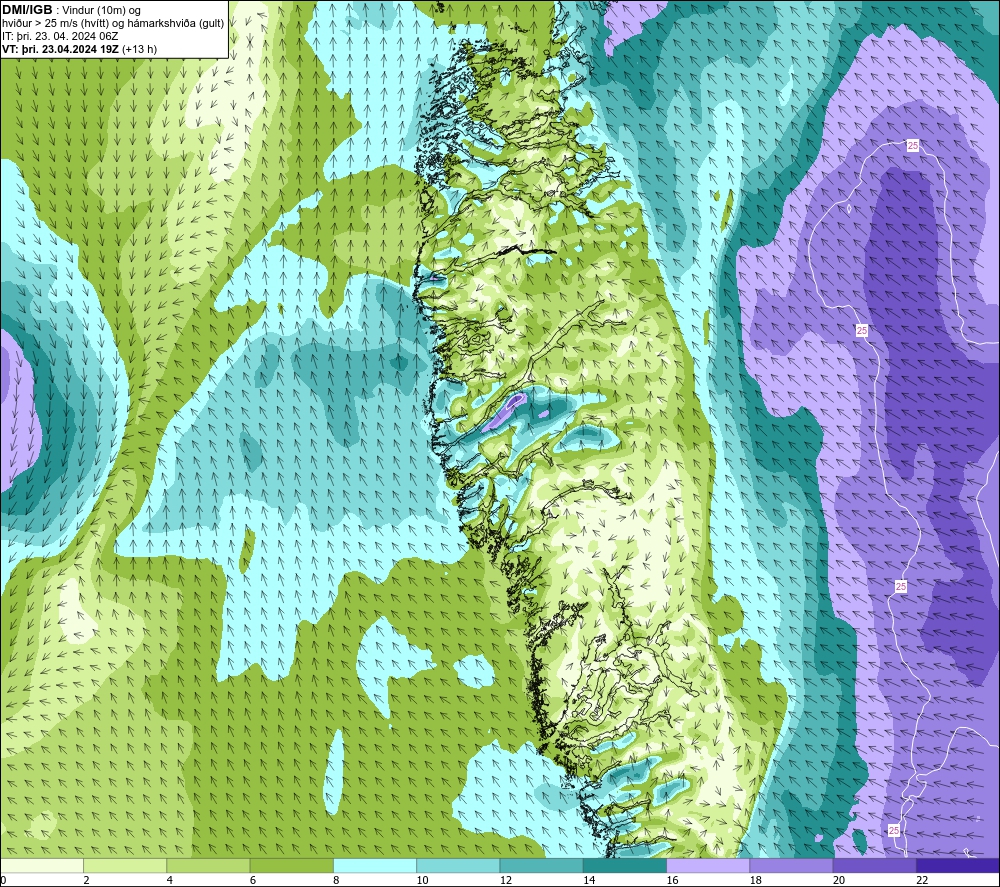The image size is (1000, 887).
Task: Select the medium teal 12–14 m/s swatch
Action: [x=541, y=865]
